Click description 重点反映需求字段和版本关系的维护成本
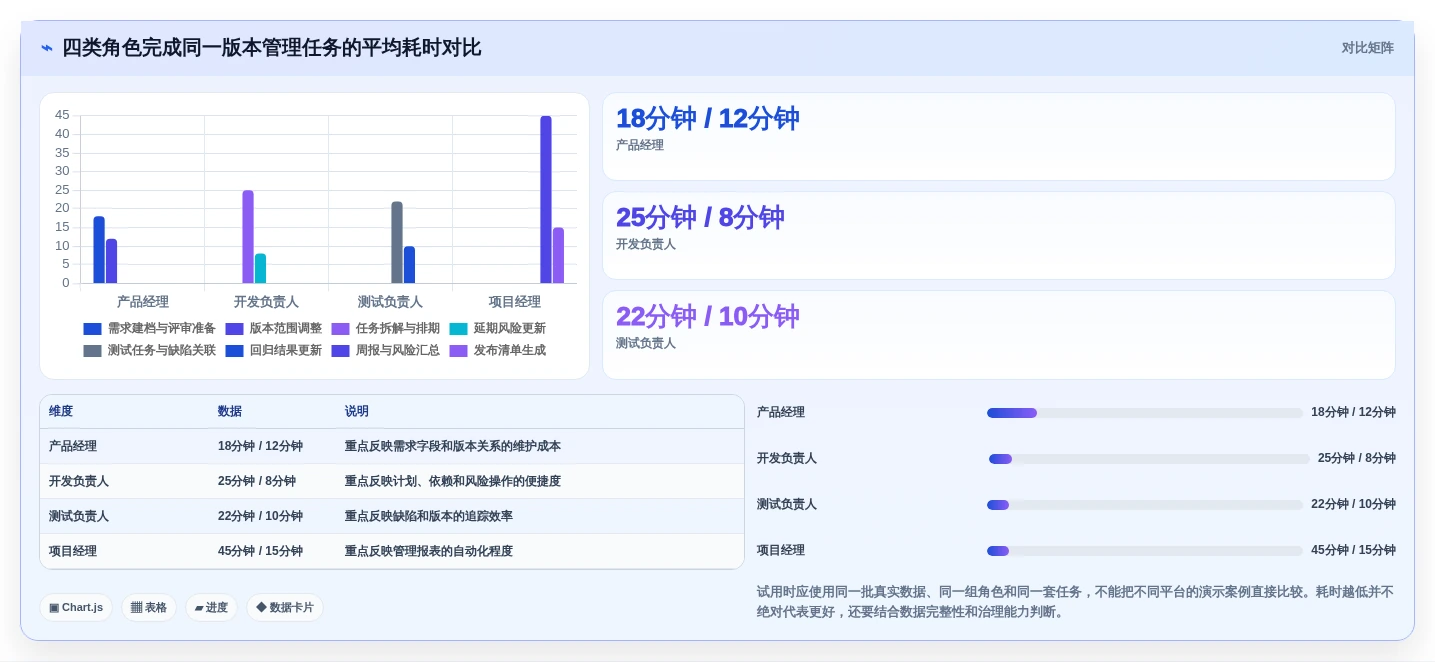This screenshot has width=1435, height=662. 453,446
